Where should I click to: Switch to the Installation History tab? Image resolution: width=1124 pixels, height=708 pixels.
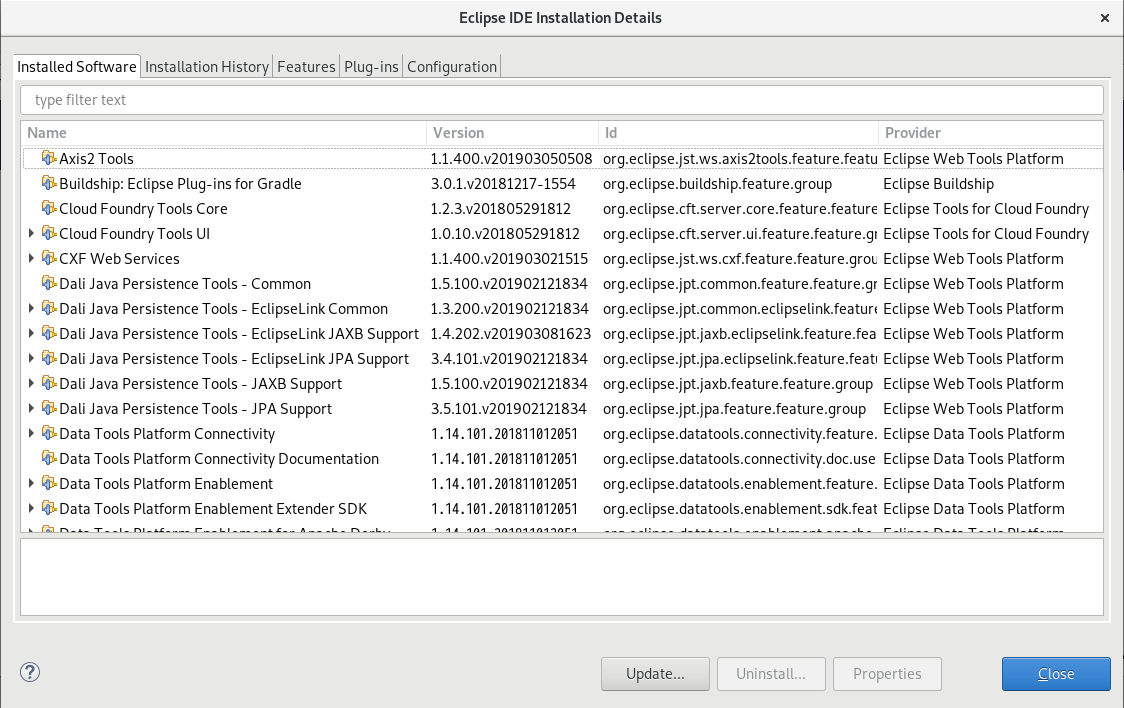pos(206,67)
